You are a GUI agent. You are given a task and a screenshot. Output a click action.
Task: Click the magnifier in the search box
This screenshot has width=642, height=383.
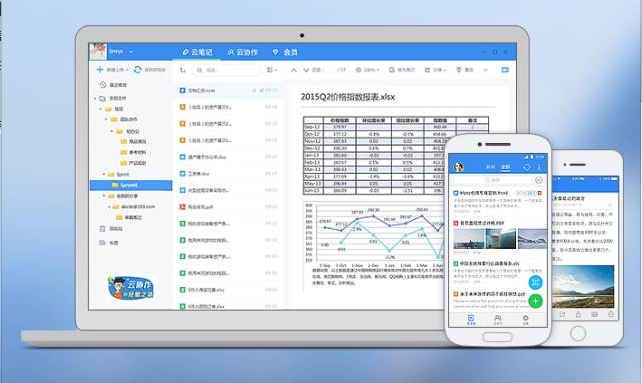pos(199,70)
